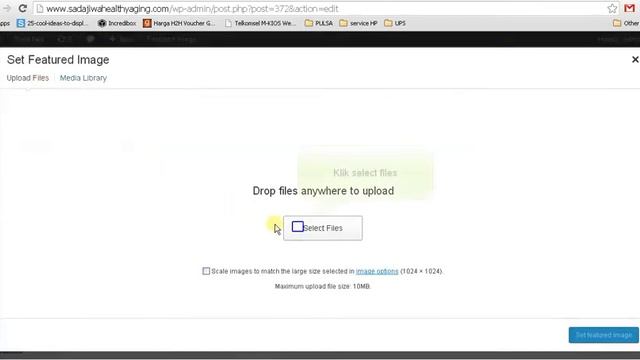Open the PULSA bookmarks folder

click(x=319, y=23)
